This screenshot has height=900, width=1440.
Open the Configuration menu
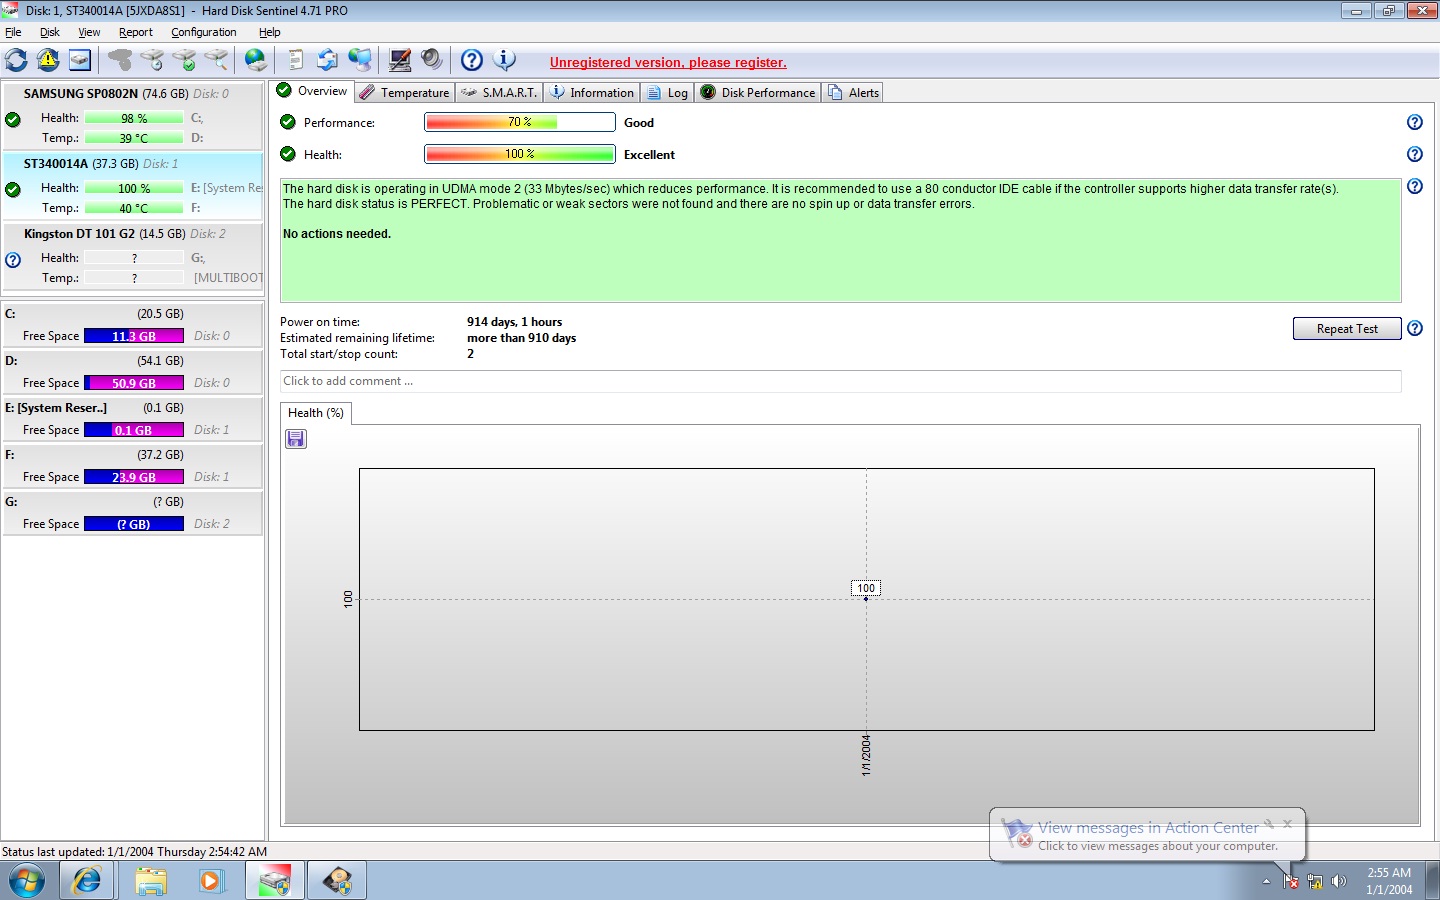(x=204, y=32)
